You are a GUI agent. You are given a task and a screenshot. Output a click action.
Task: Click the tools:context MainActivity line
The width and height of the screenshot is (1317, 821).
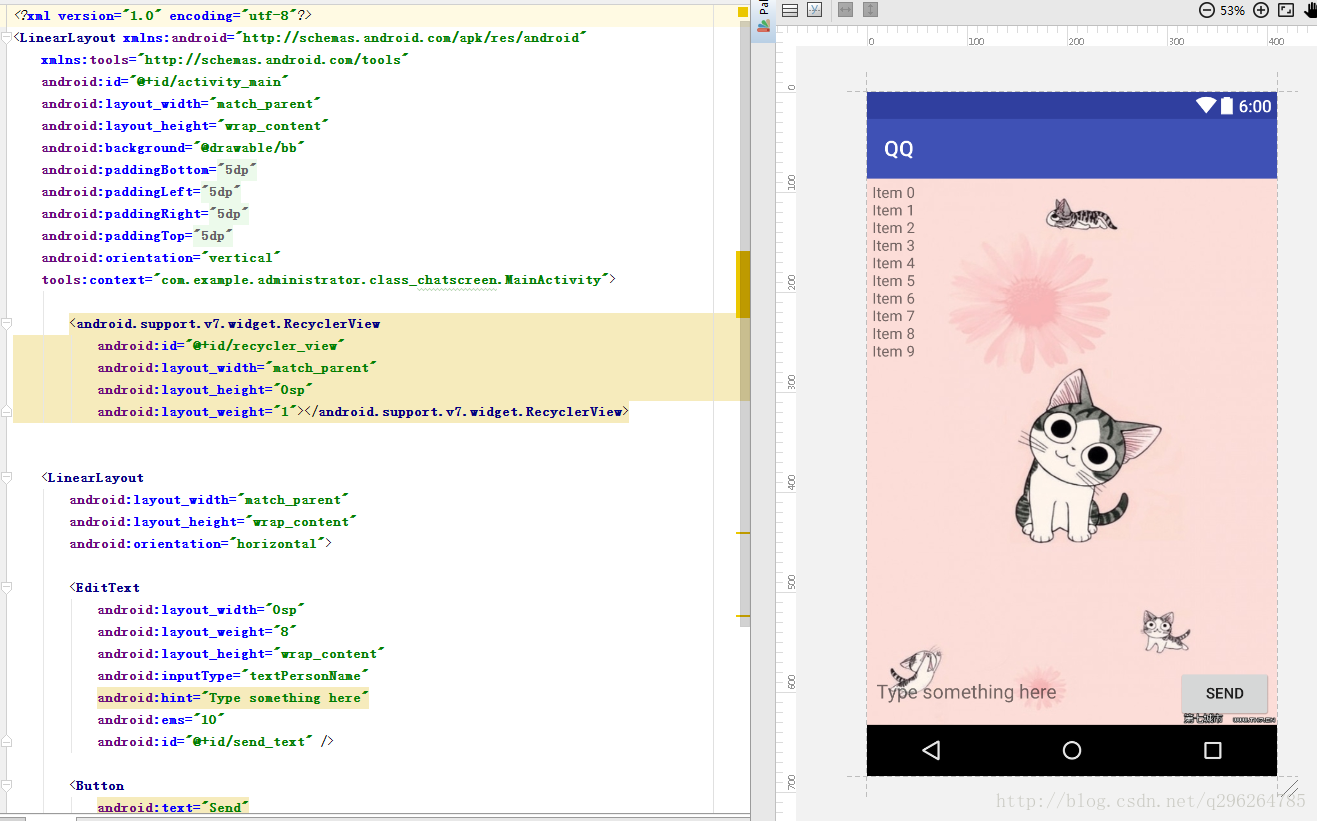pyautogui.click(x=329, y=280)
